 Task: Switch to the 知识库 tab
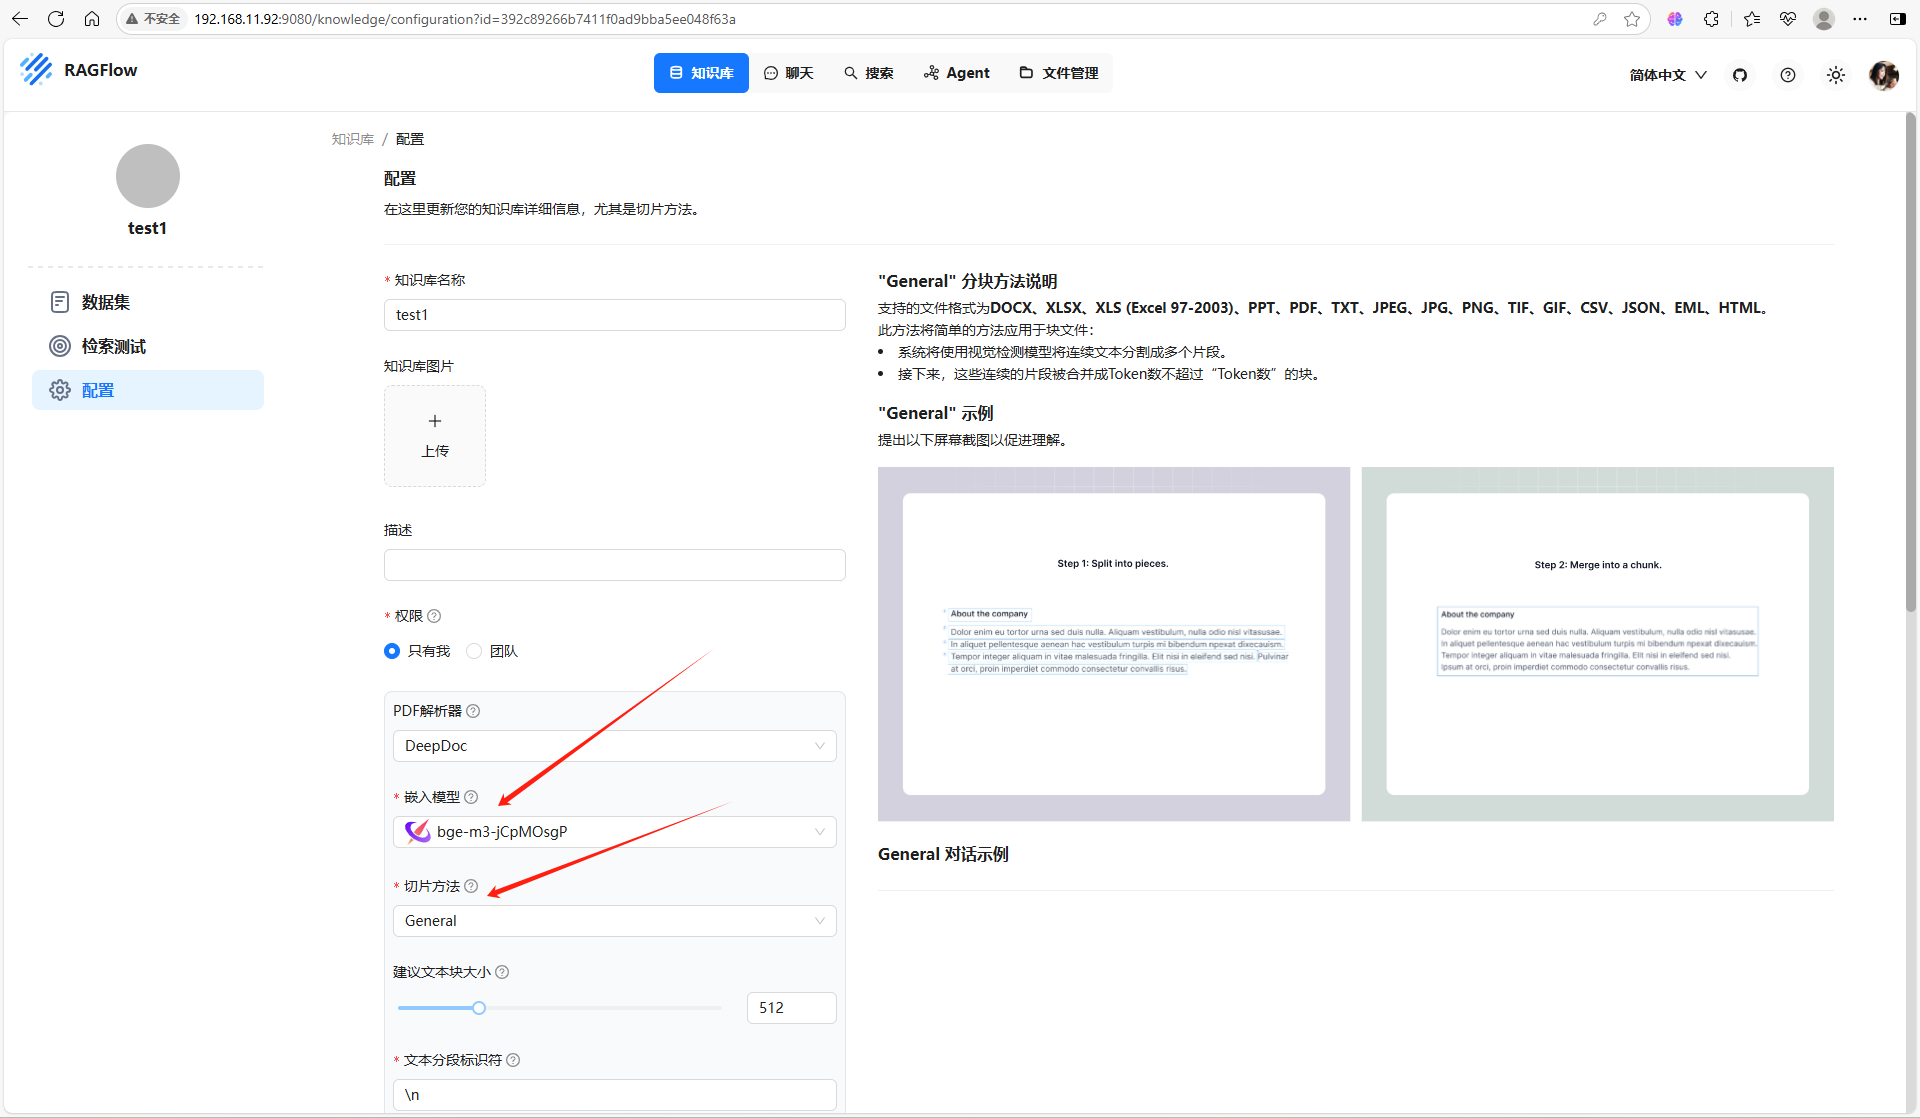click(701, 73)
